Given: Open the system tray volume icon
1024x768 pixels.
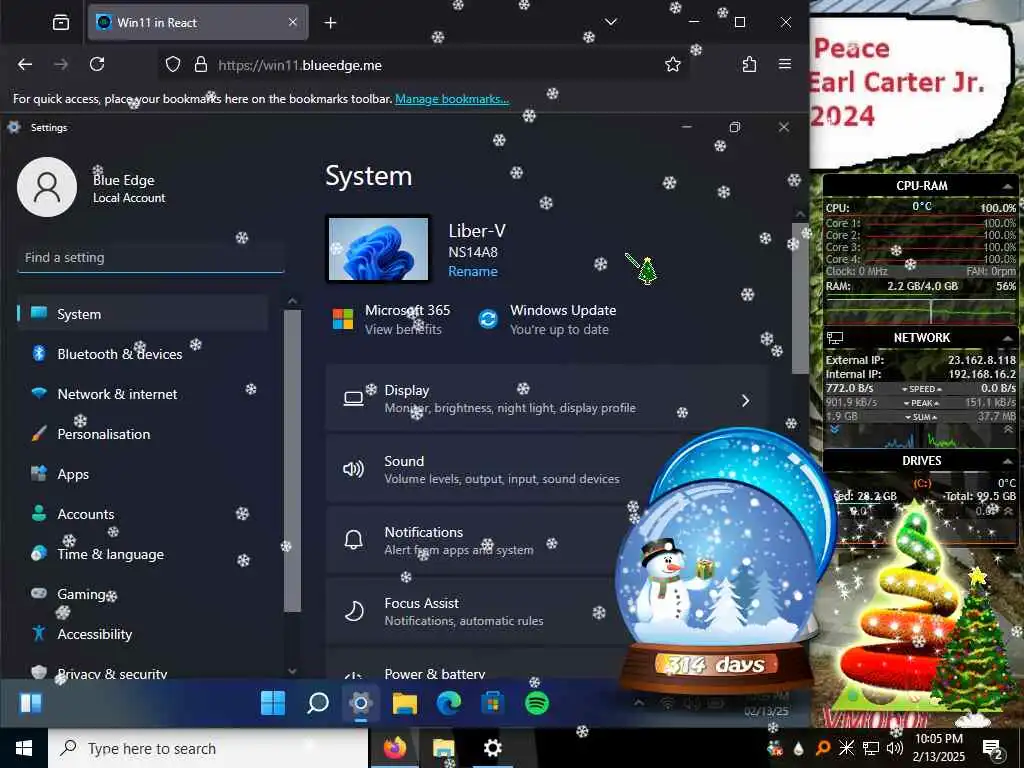Looking at the screenshot, I should [895, 748].
